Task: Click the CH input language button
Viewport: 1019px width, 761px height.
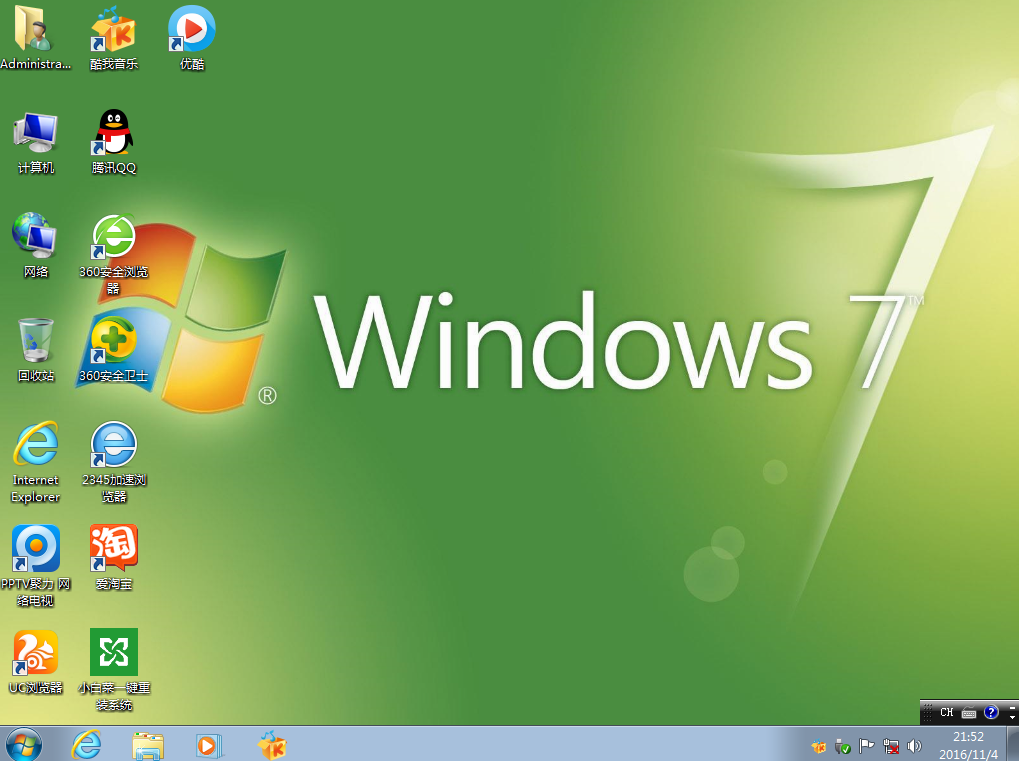Action: pyautogui.click(x=947, y=712)
